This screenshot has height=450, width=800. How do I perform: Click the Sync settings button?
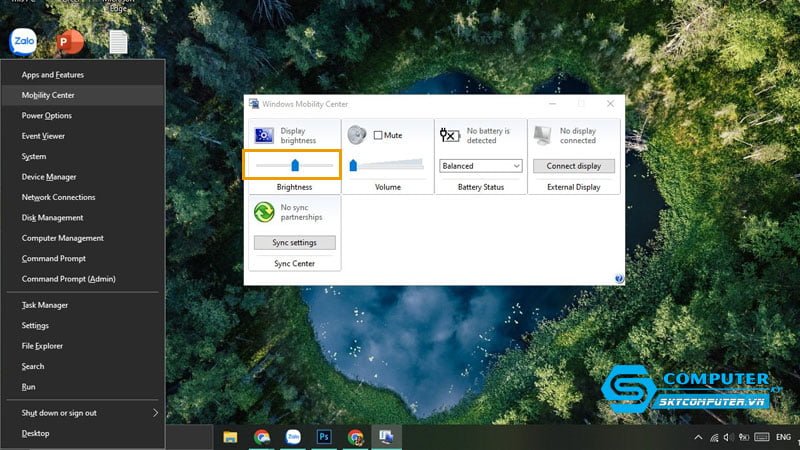[295, 242]
